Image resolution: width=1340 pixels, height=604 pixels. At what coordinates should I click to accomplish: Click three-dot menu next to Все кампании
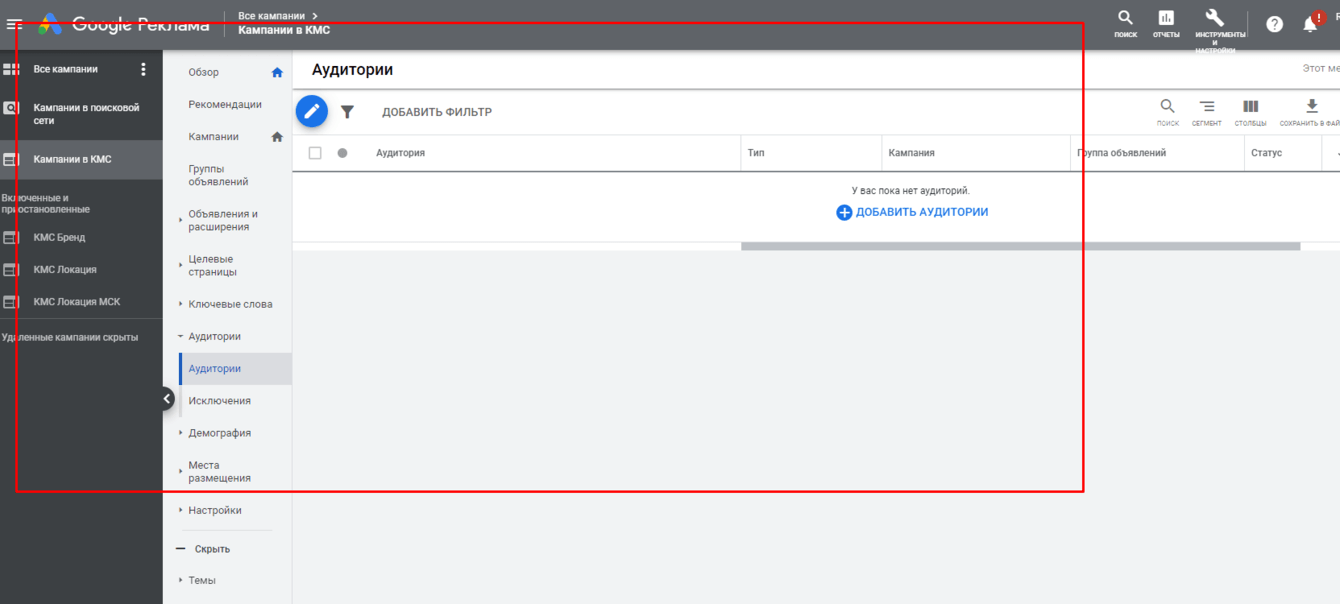point(143,69)
